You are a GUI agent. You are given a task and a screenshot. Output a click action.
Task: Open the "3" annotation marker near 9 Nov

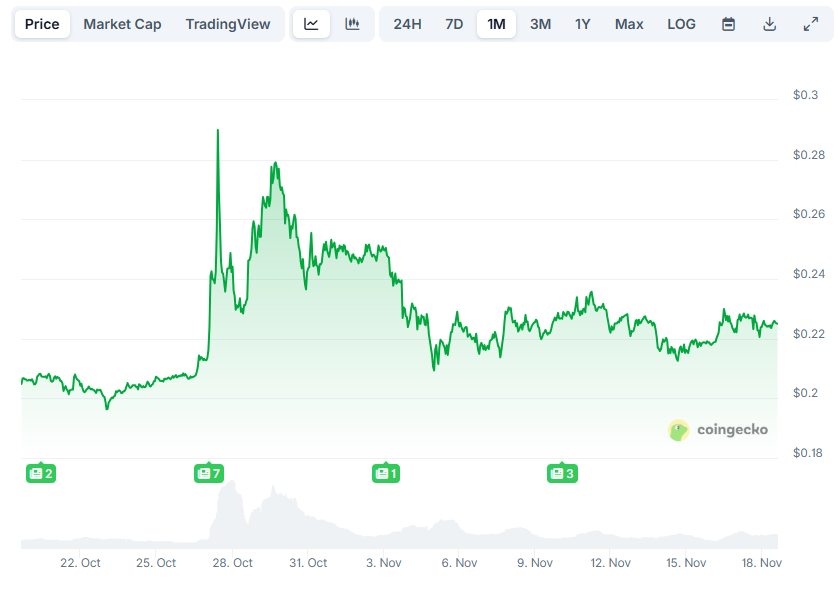coord(562,473)
